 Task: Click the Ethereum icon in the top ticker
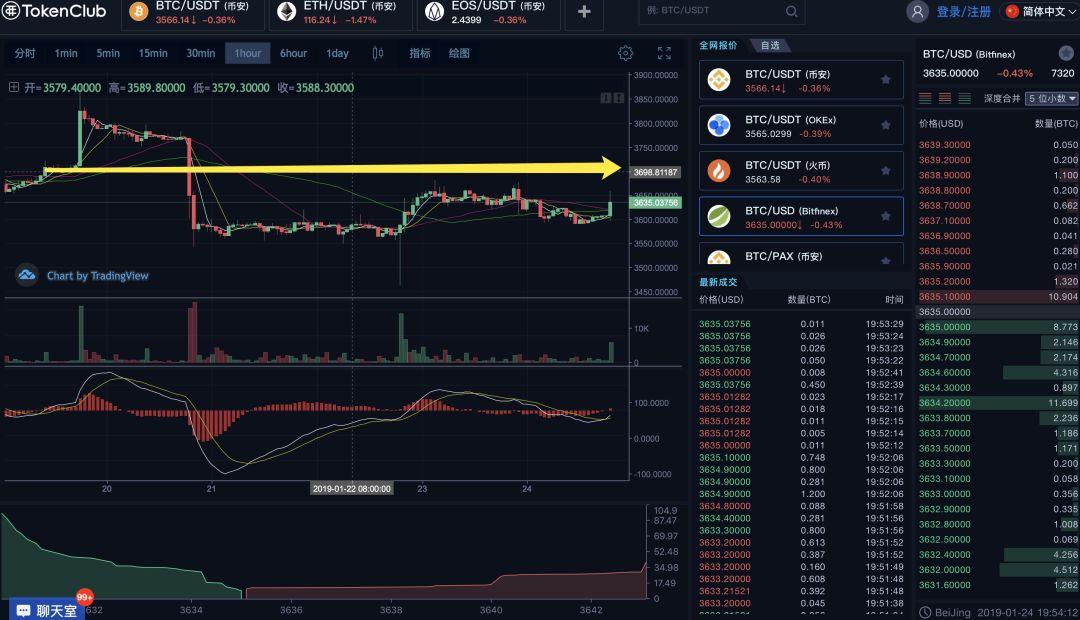[x=287, y=12]
